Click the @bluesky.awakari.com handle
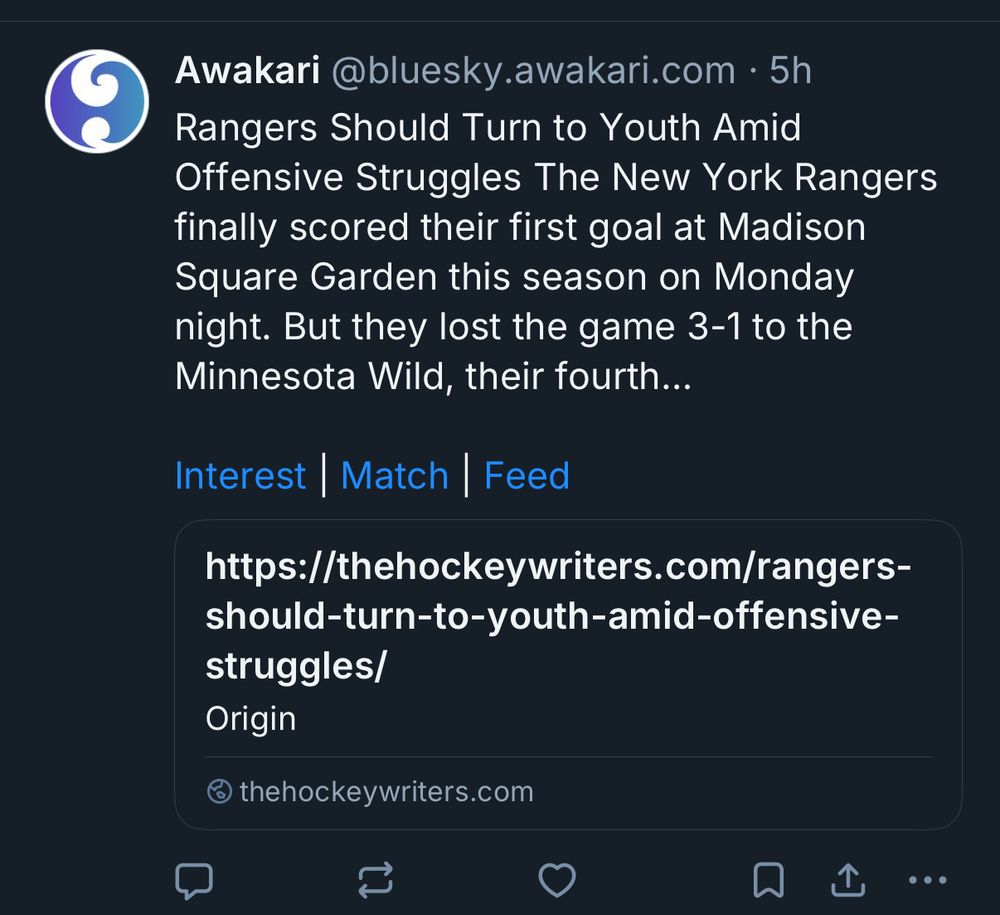This screenshot has width=1000, height=915. (533, 71)
